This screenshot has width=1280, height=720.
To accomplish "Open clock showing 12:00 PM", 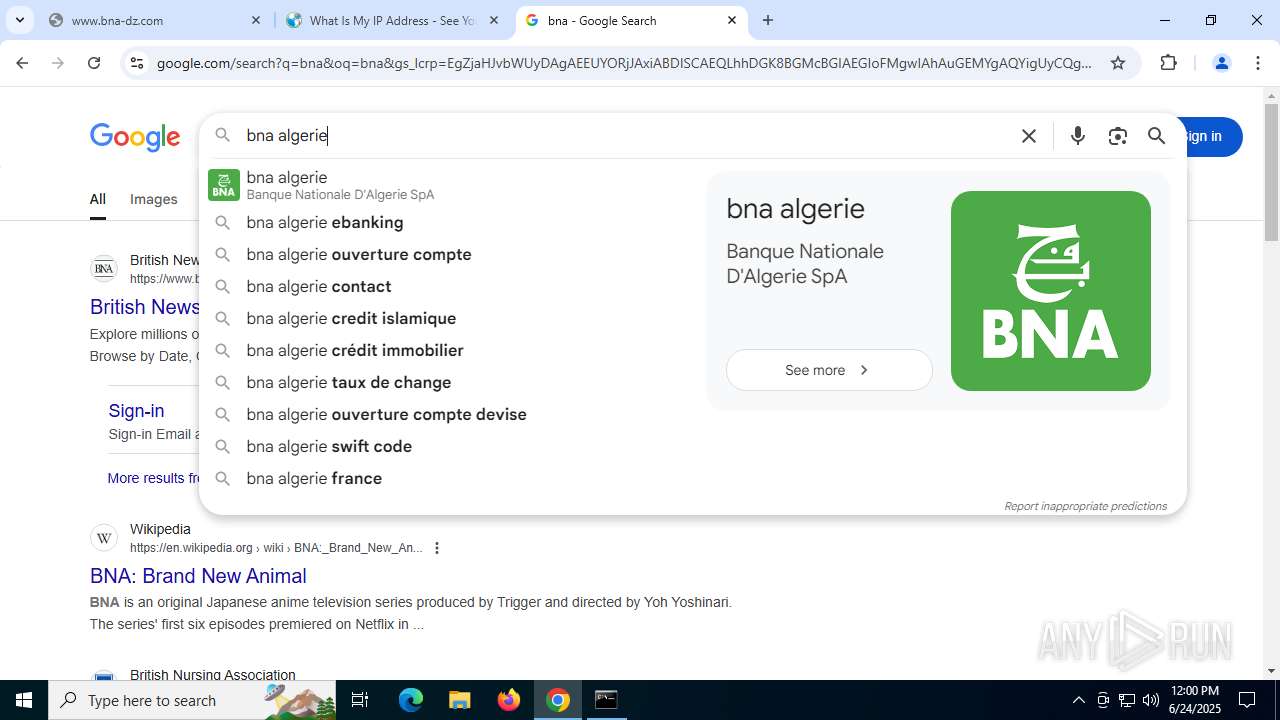I will (x=1194, y=700).
